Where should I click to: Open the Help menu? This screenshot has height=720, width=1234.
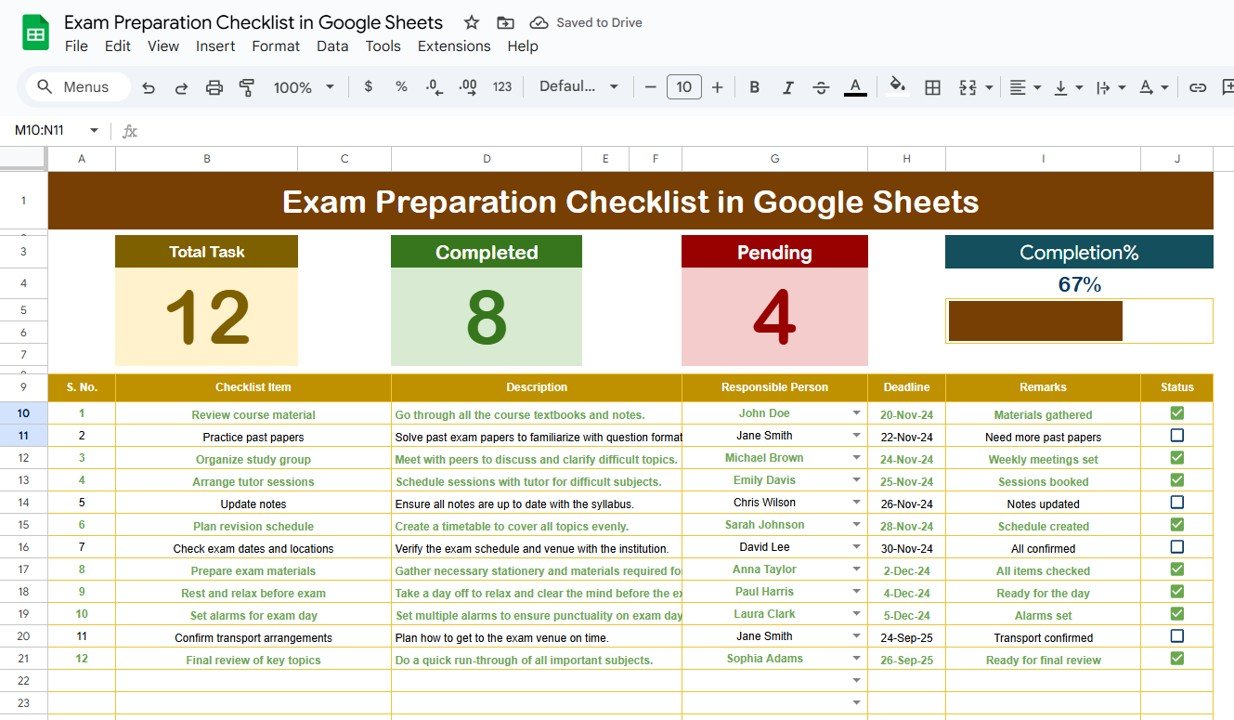click(x=522, y=46)
